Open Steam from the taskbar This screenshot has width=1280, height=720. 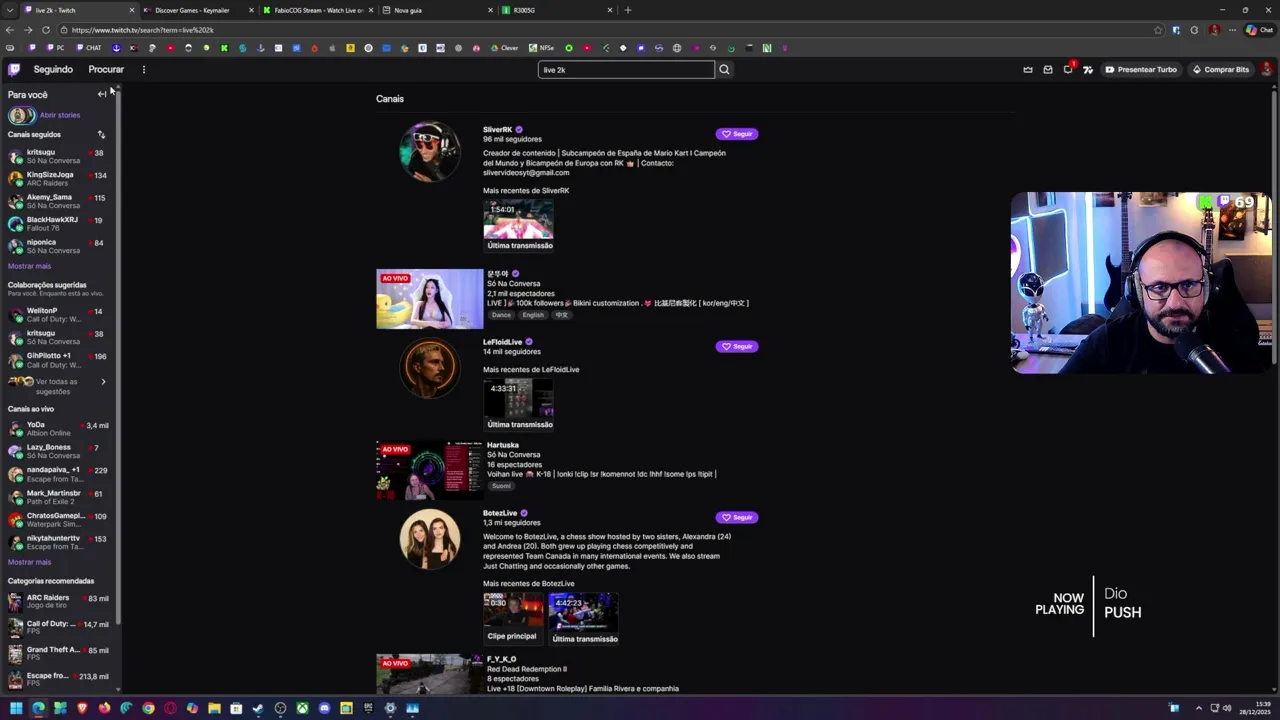[x=258, y=709]
